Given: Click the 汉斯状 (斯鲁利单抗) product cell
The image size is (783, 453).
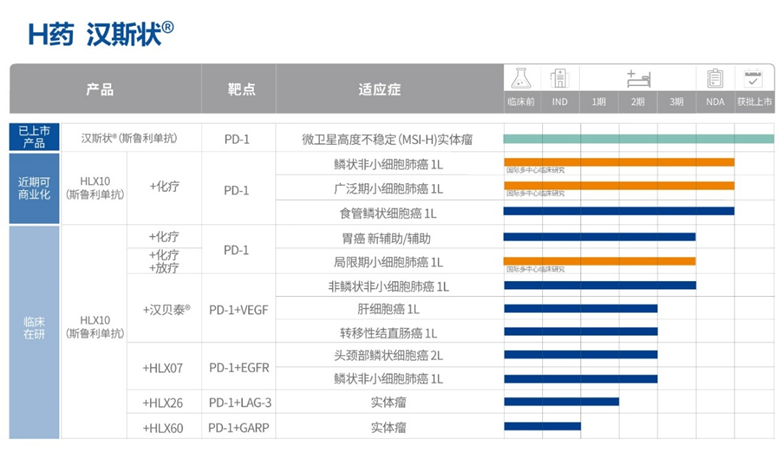Looking at the screenshot, I should [x=129, y=138].
